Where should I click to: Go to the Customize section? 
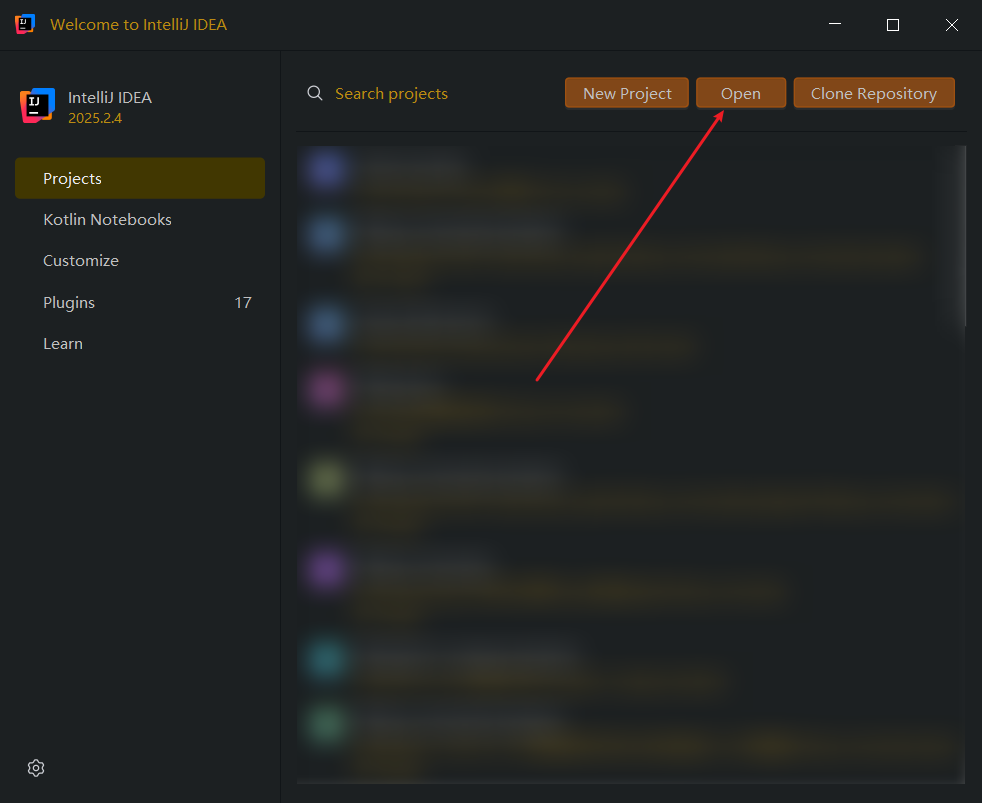81,260
